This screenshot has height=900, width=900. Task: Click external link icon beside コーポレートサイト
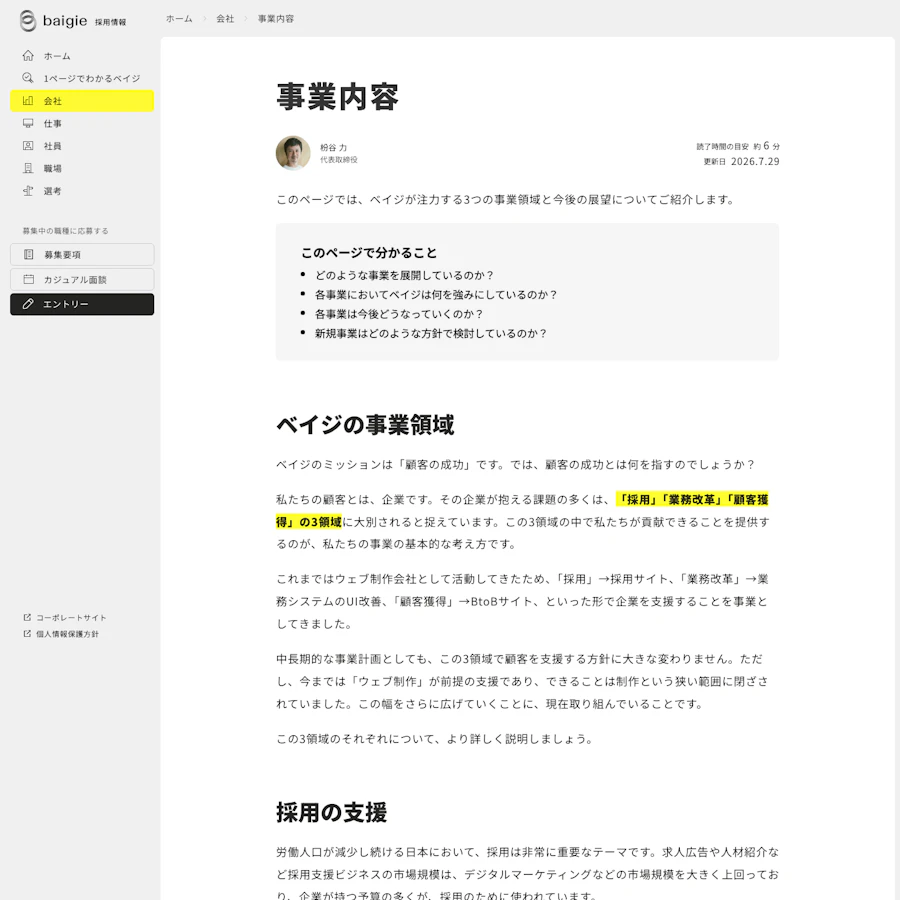click(x=27, y=618)
